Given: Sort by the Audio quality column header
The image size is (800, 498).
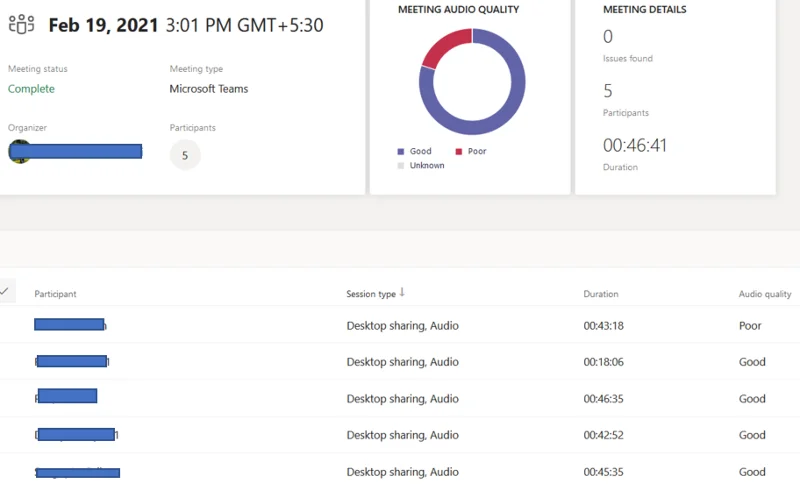Looking at the screenshot, I should tap(765, 294).
